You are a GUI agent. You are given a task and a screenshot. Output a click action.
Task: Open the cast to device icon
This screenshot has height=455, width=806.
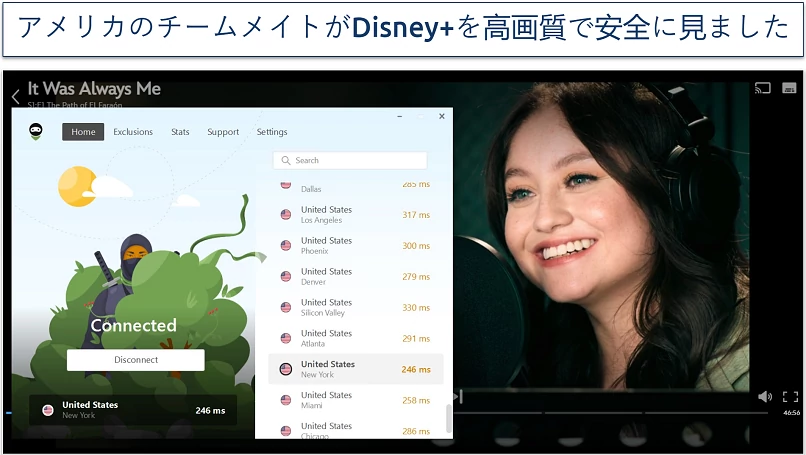tap(762, 88)
